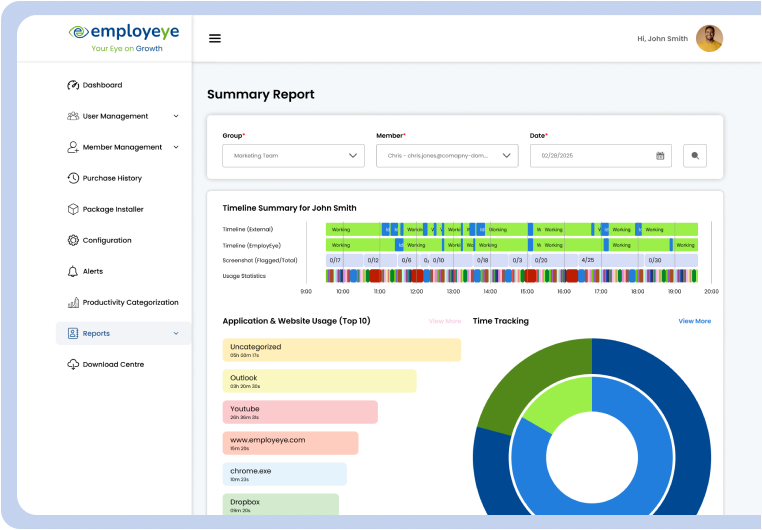
Task: Expand the Reports menu chevron
Action: (x=176, y=333)
